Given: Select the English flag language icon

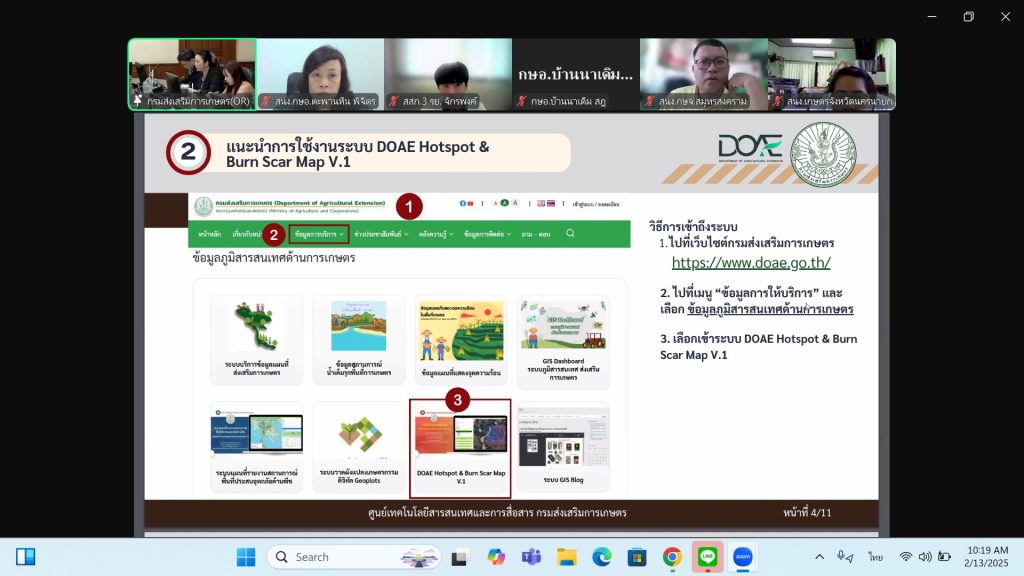Looking at the screenshot, I should [541, 204].
